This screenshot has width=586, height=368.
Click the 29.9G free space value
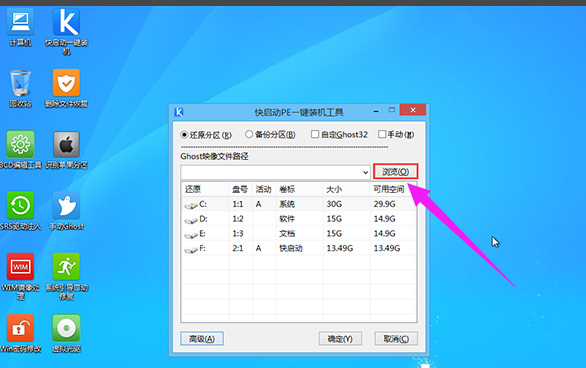pyautogui.click(x=384, y=204)
